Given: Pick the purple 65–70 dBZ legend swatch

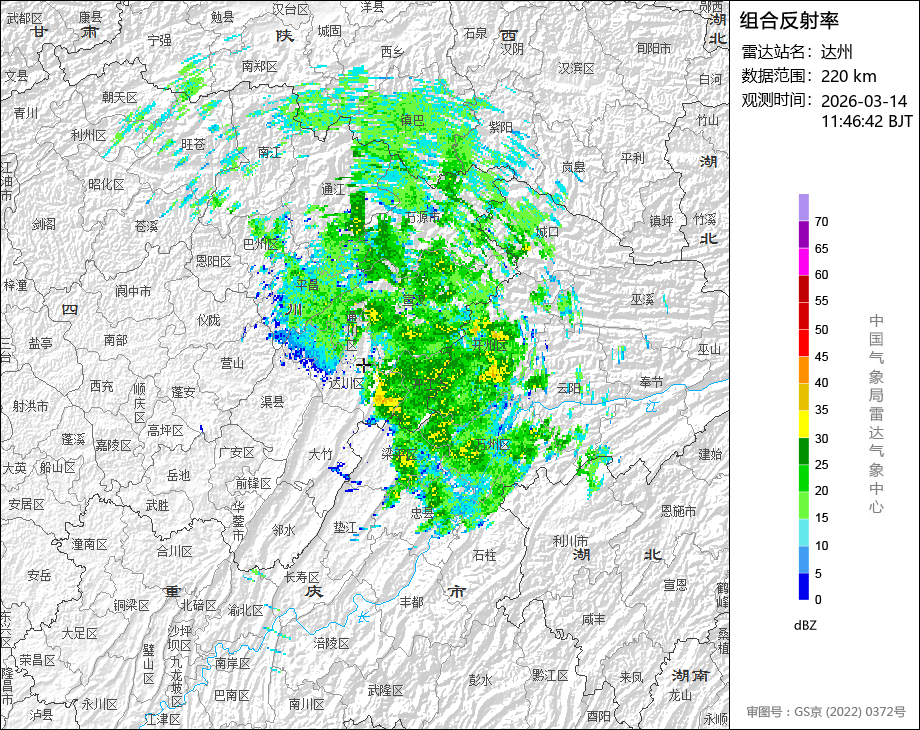Looking at the screenshot, I should pyautogui.click(x=804, y=234).
